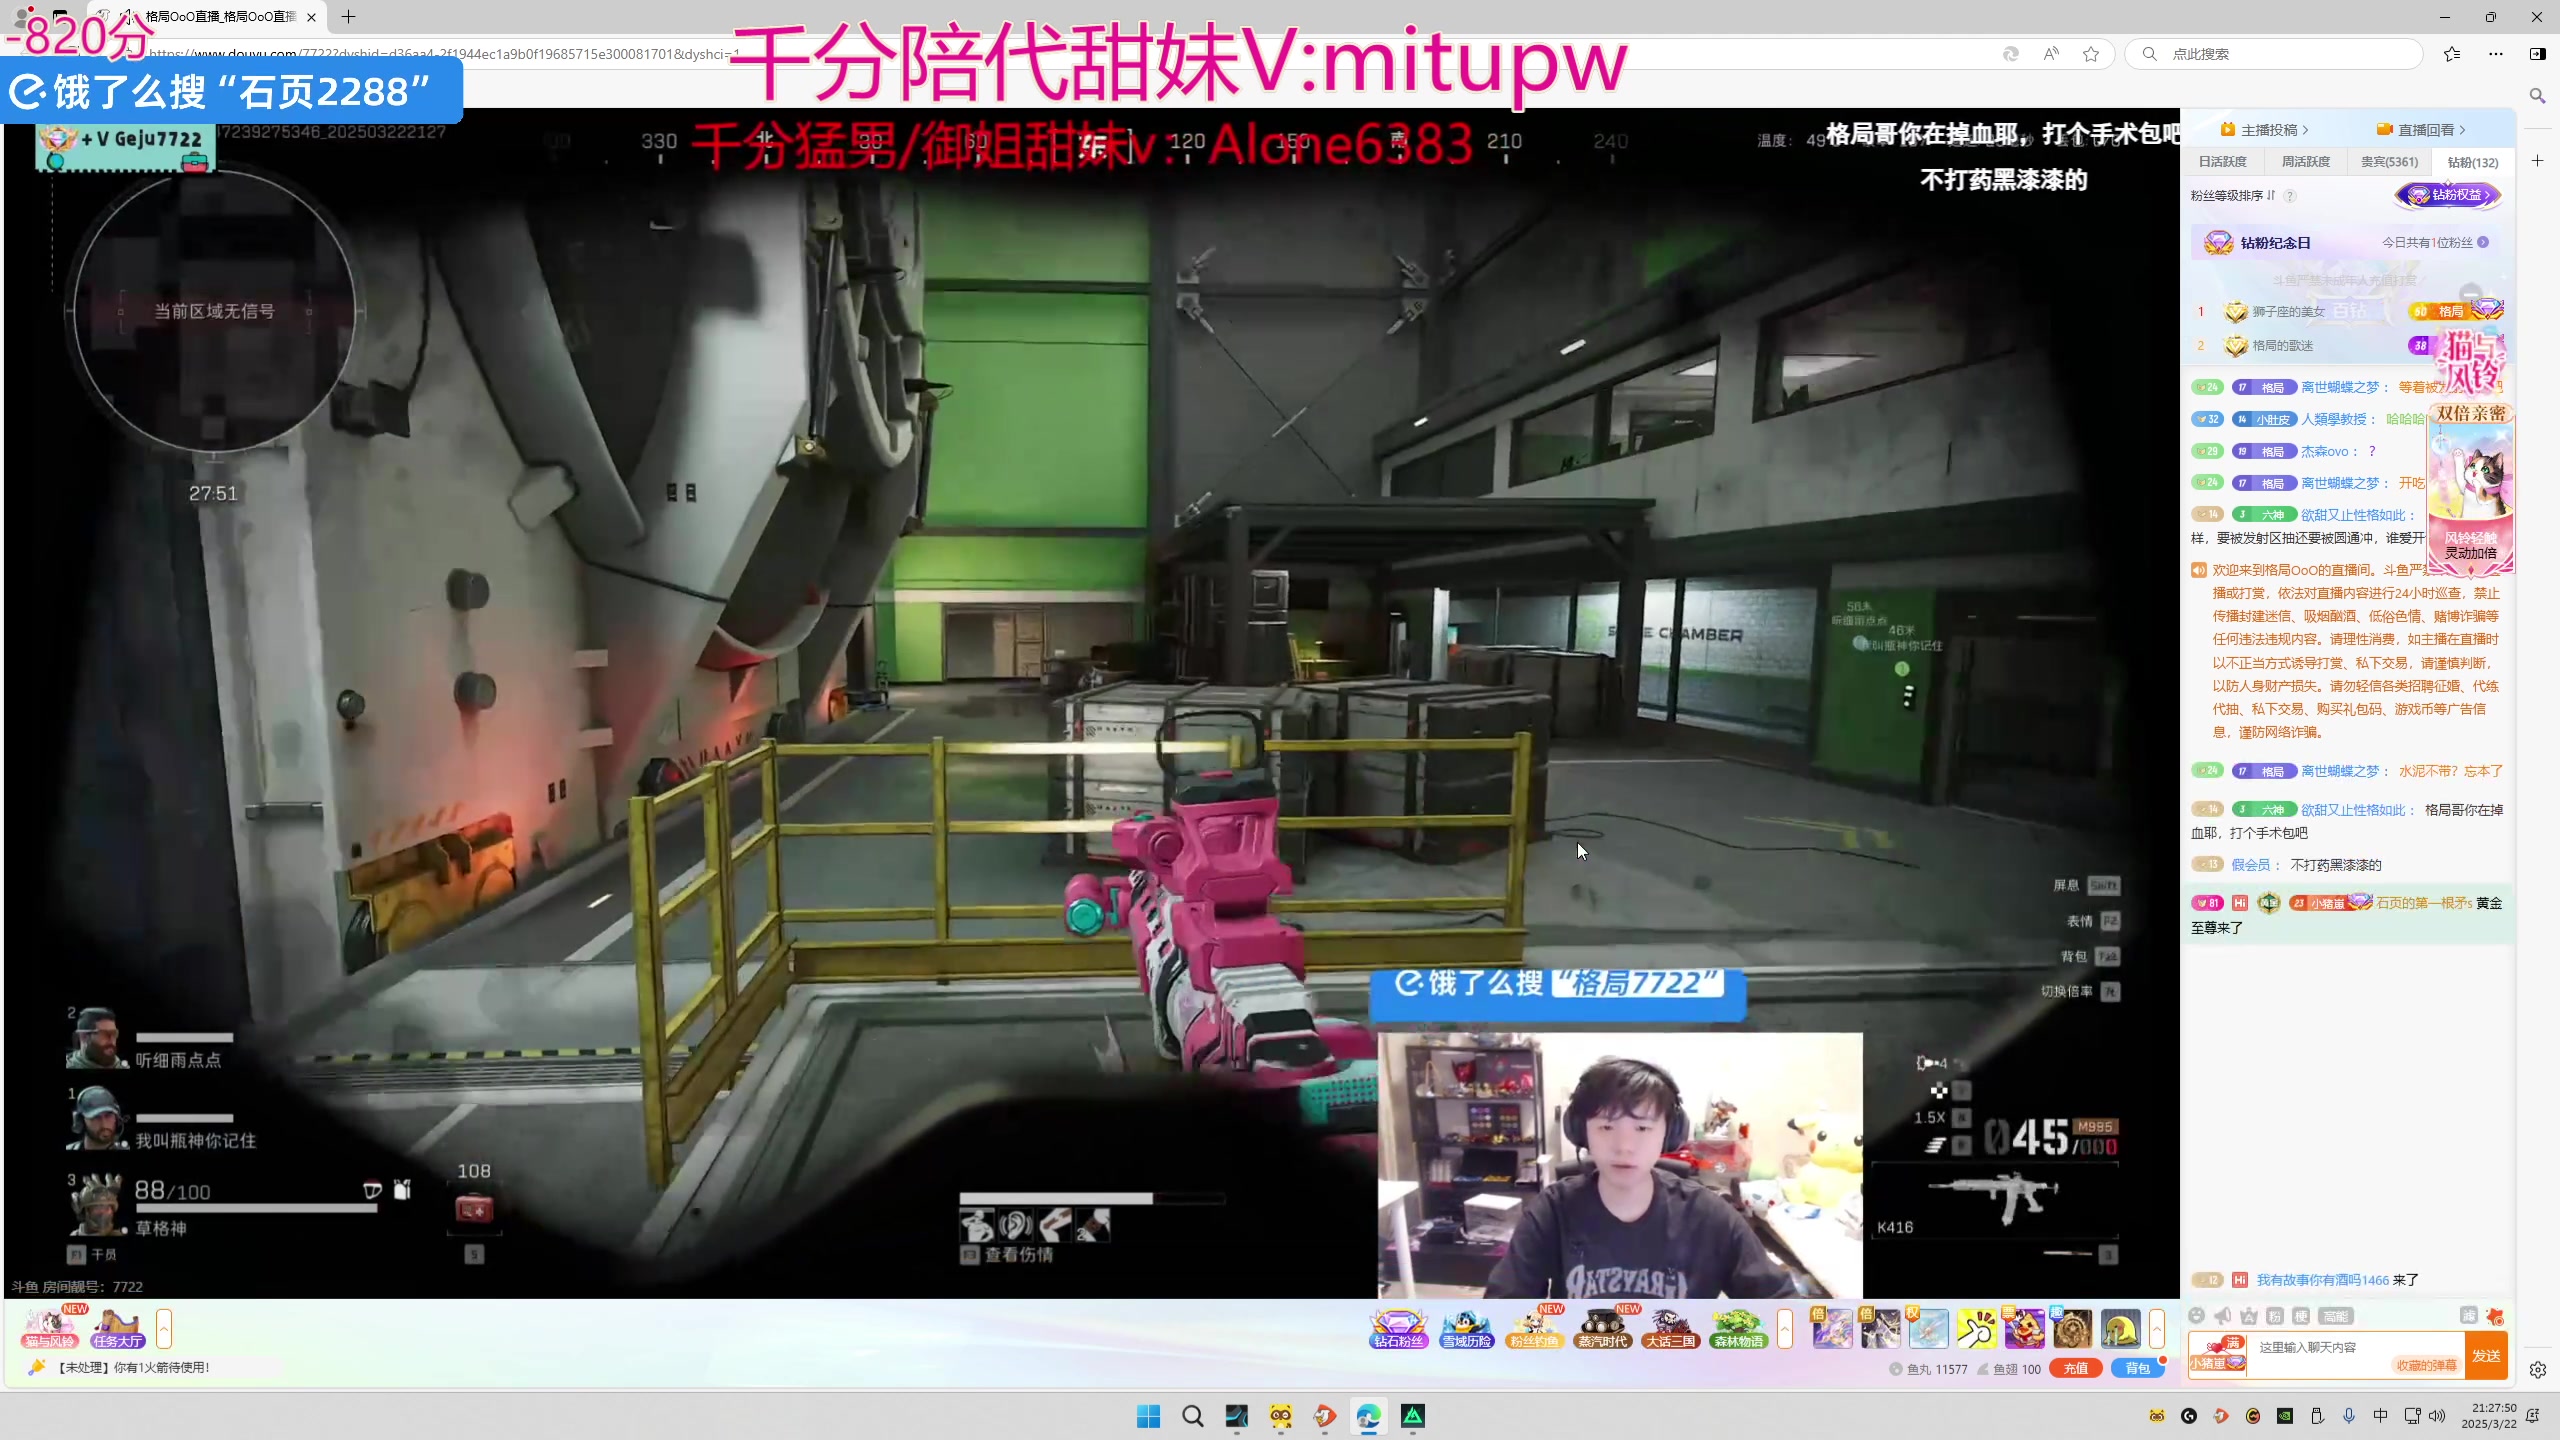The width and height of the screenshot is (2560, 1440).
Task: Expand 直播回看 section
Action: pos(2421,130)
